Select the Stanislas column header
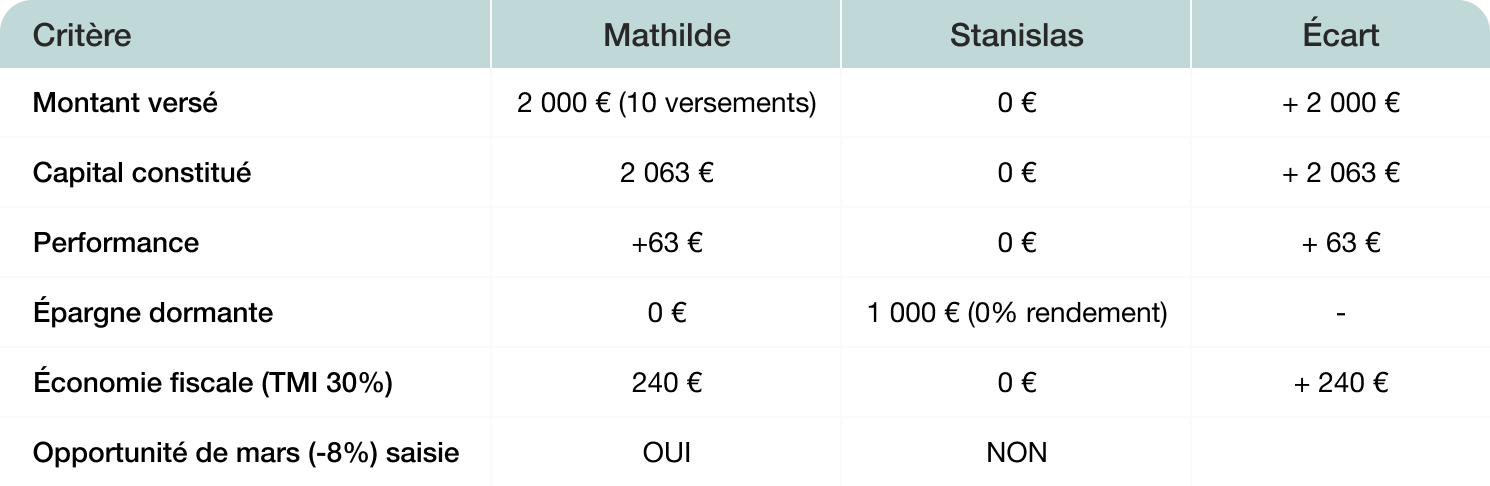The width and height of the screenshot is (1490, 486). pos(1016,36)
